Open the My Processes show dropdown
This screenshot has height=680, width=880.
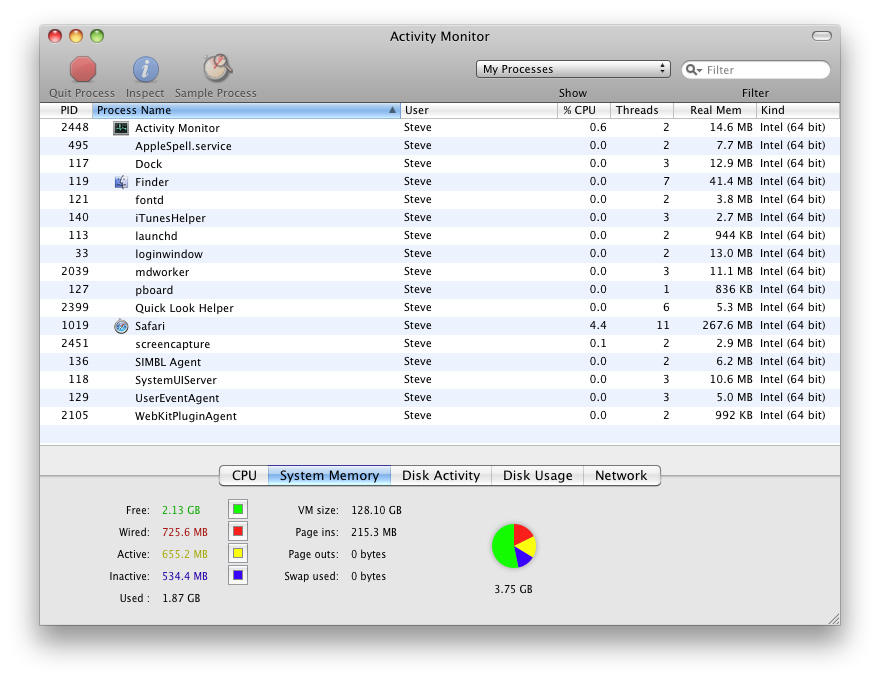(x=573, y=69)
